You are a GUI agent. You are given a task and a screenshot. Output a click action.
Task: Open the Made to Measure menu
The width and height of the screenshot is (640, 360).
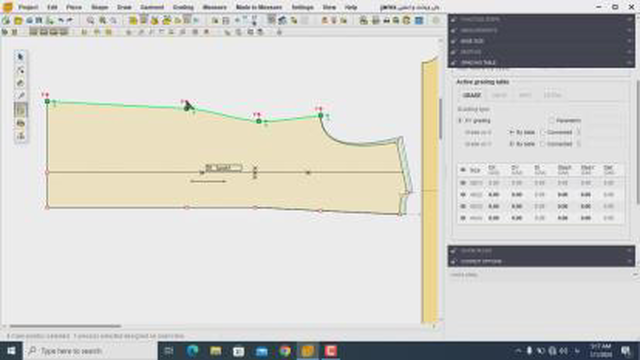[x=259, y=7]
